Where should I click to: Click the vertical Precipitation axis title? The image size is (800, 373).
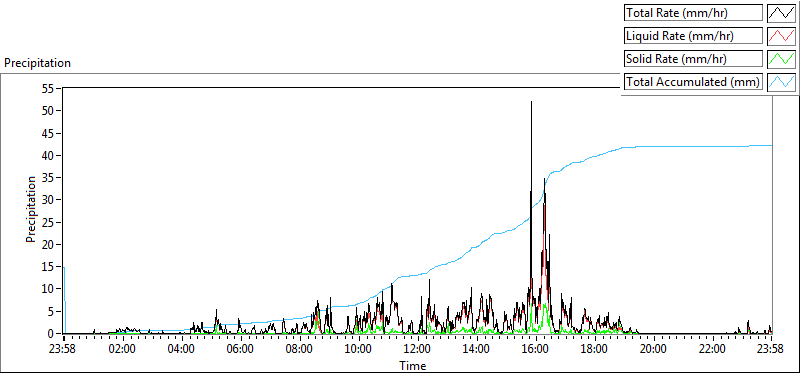tap(31, 209)
